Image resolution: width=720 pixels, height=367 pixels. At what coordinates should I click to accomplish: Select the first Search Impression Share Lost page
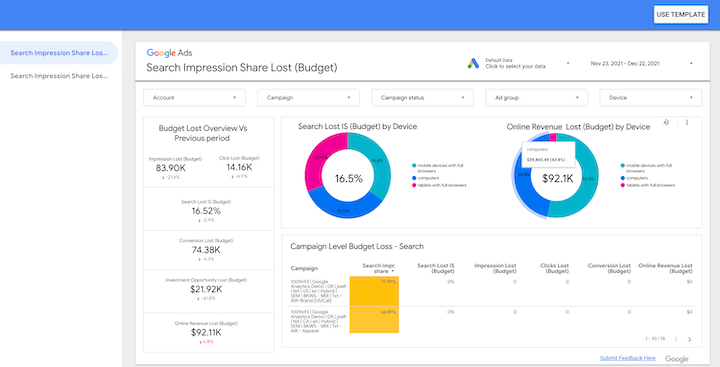(x=59, y=53)
